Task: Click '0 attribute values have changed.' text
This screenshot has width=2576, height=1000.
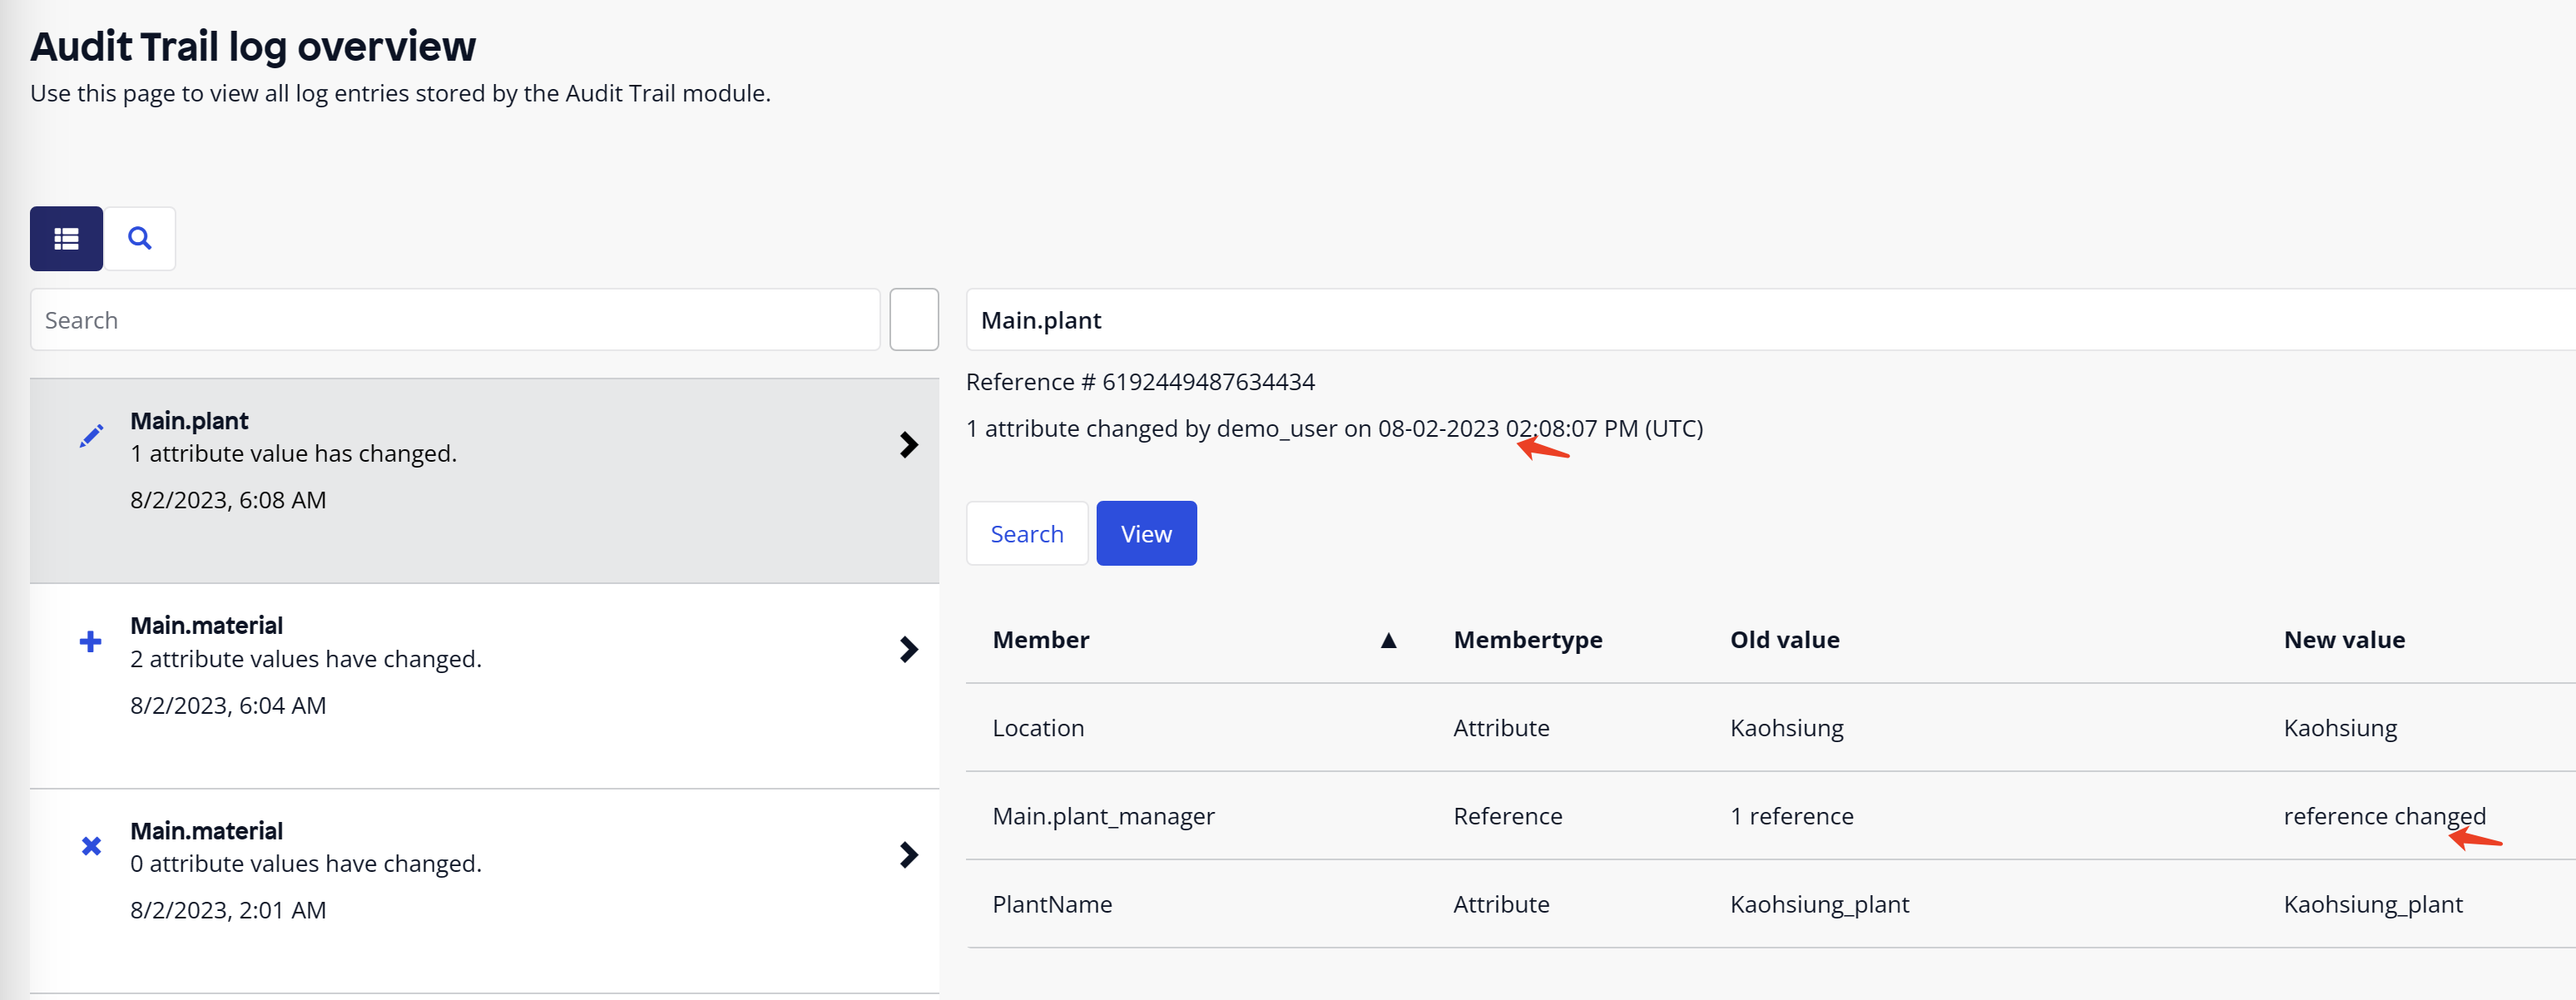Action: (x=306, y=864)
